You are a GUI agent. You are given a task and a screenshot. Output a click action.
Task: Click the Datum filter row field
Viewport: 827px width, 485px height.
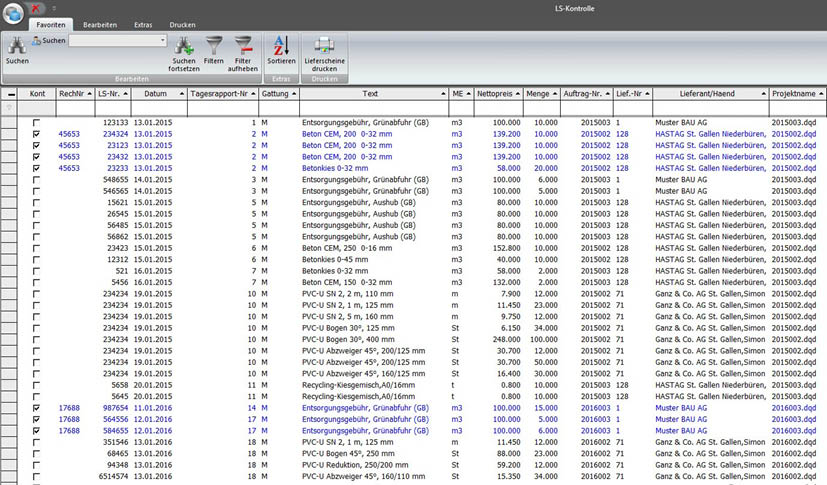click(x=158, y=108)
